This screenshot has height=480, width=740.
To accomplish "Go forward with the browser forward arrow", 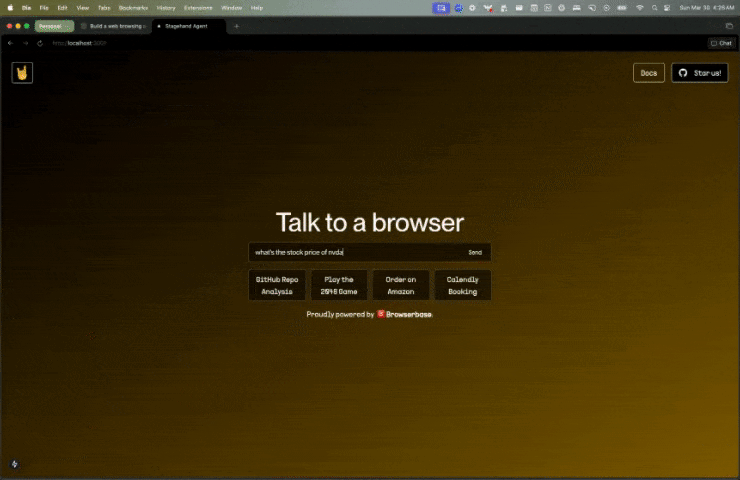I will (x=25, y=43).
